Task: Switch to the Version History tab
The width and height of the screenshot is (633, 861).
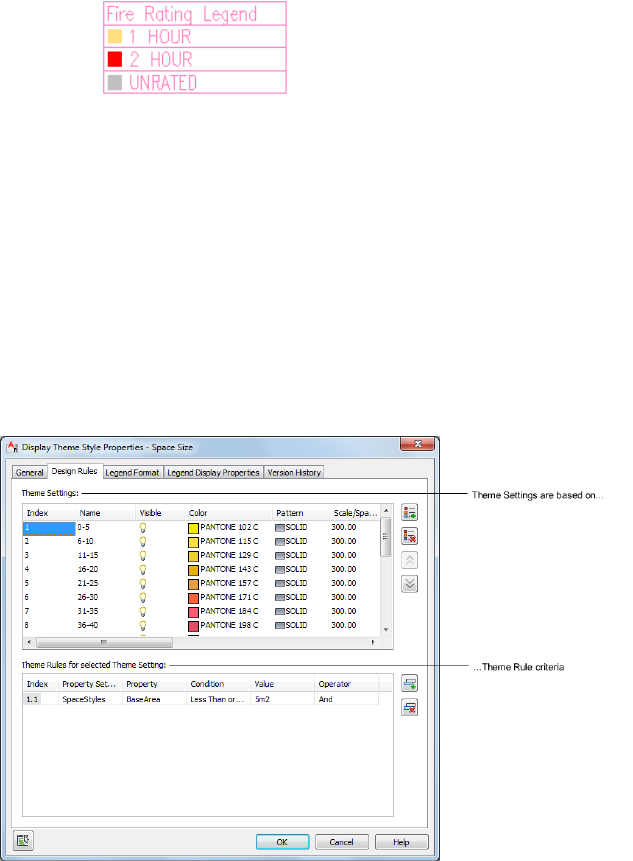Action: point(294,472)
